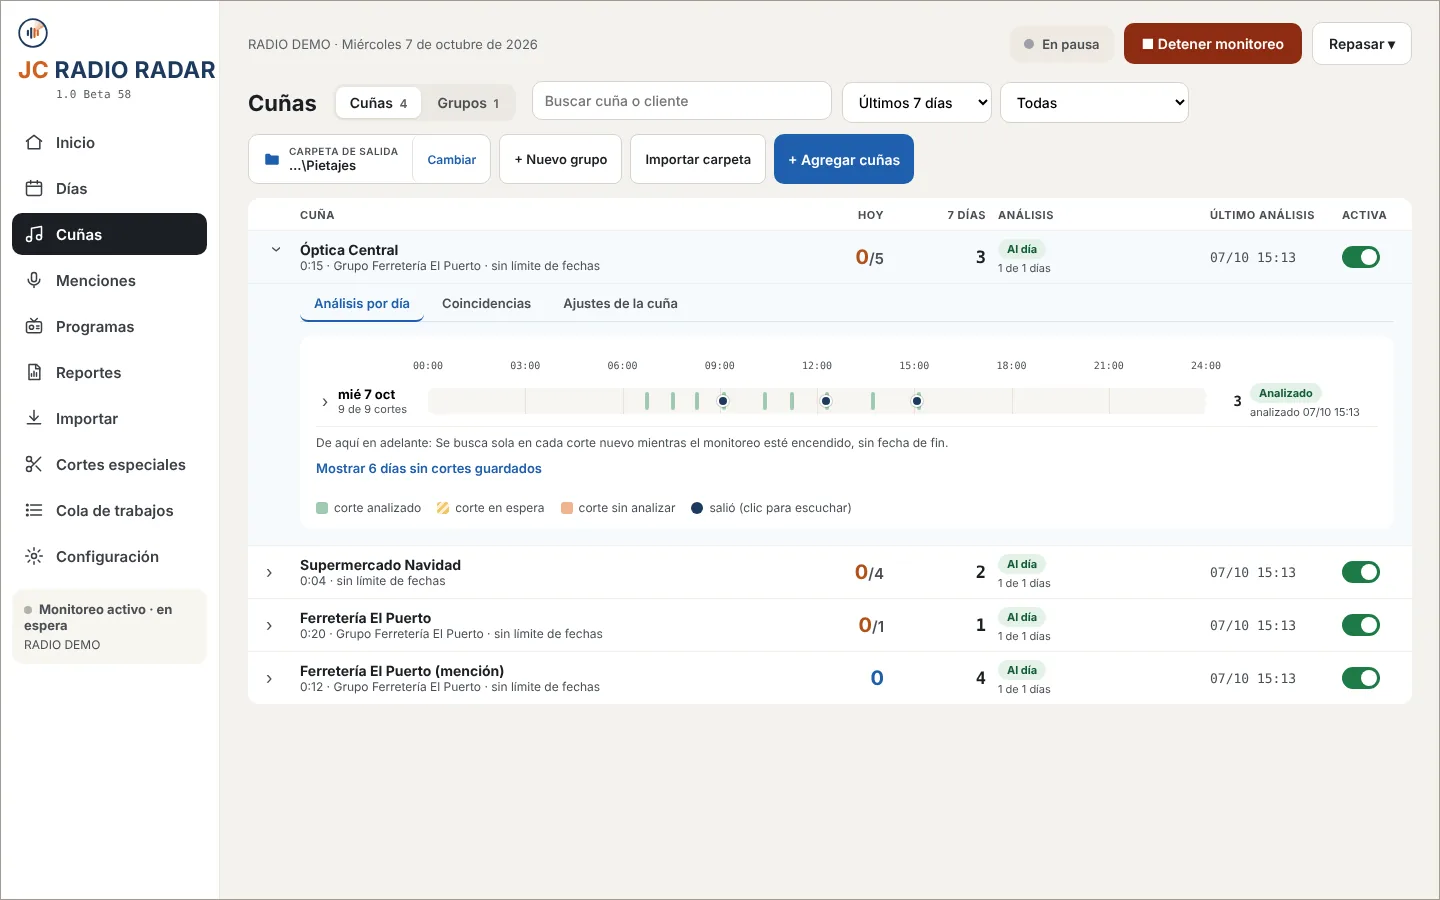Expand the Supermercado Navidad row
The height and width of the screenshot is (900, 1440).
pyautogui.click(x=269, y=573)
